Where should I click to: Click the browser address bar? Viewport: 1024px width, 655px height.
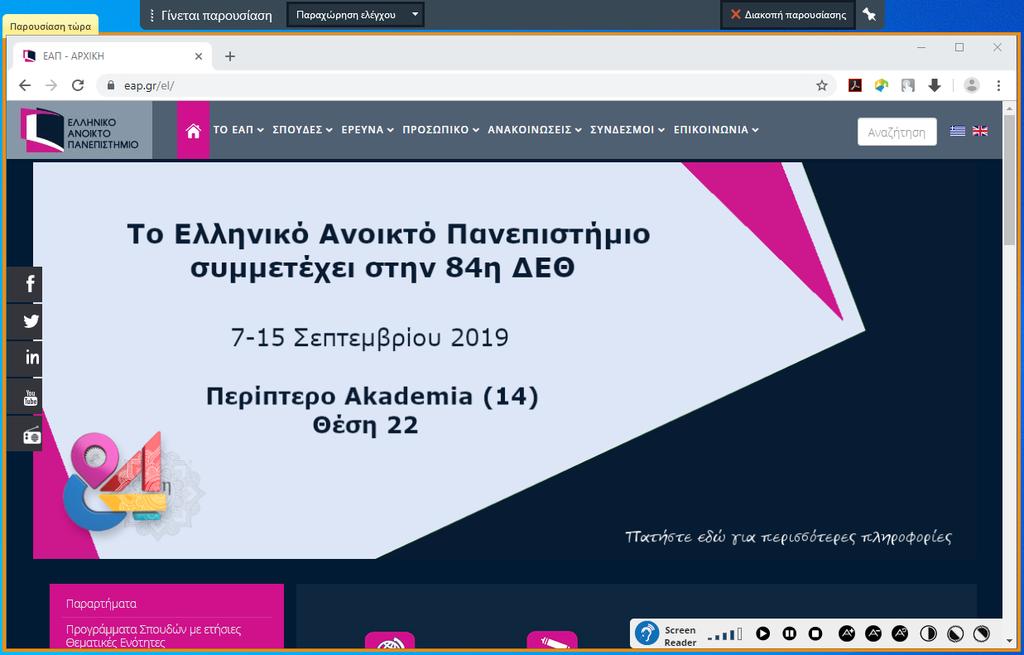pyautogui.click(x=457, y=85)
